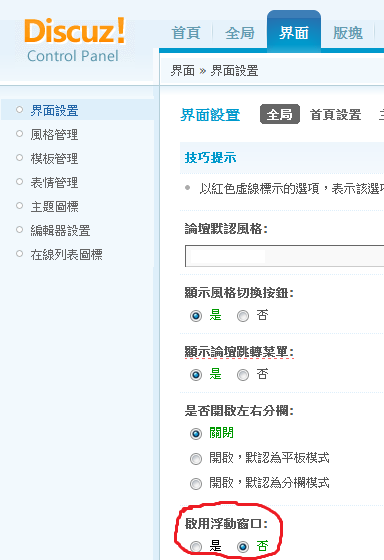Select 否 for 顯示論壇跳轉菜單
384x560 pixels.
coord(243,375)
